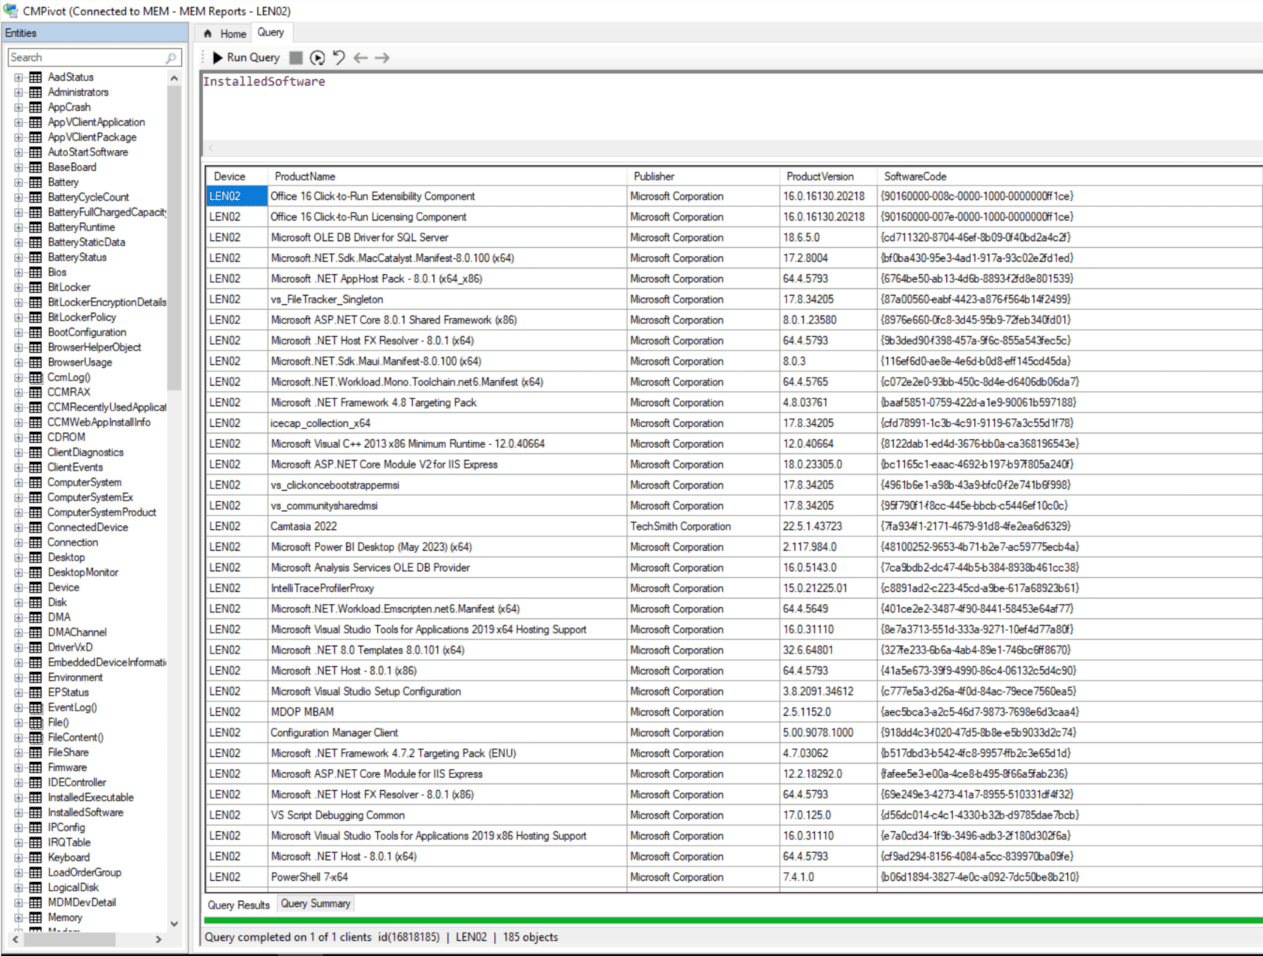
Task: Click the AppCrash table icon
Action: click(35, 107)
